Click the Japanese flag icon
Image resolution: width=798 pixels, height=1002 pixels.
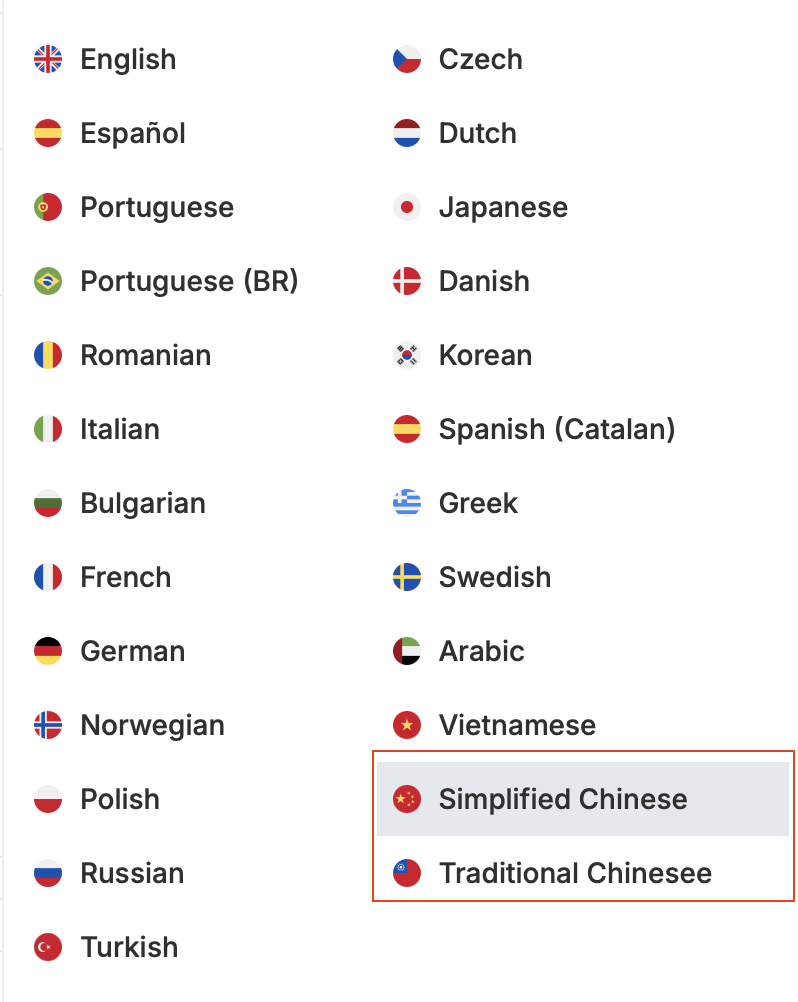407,207
